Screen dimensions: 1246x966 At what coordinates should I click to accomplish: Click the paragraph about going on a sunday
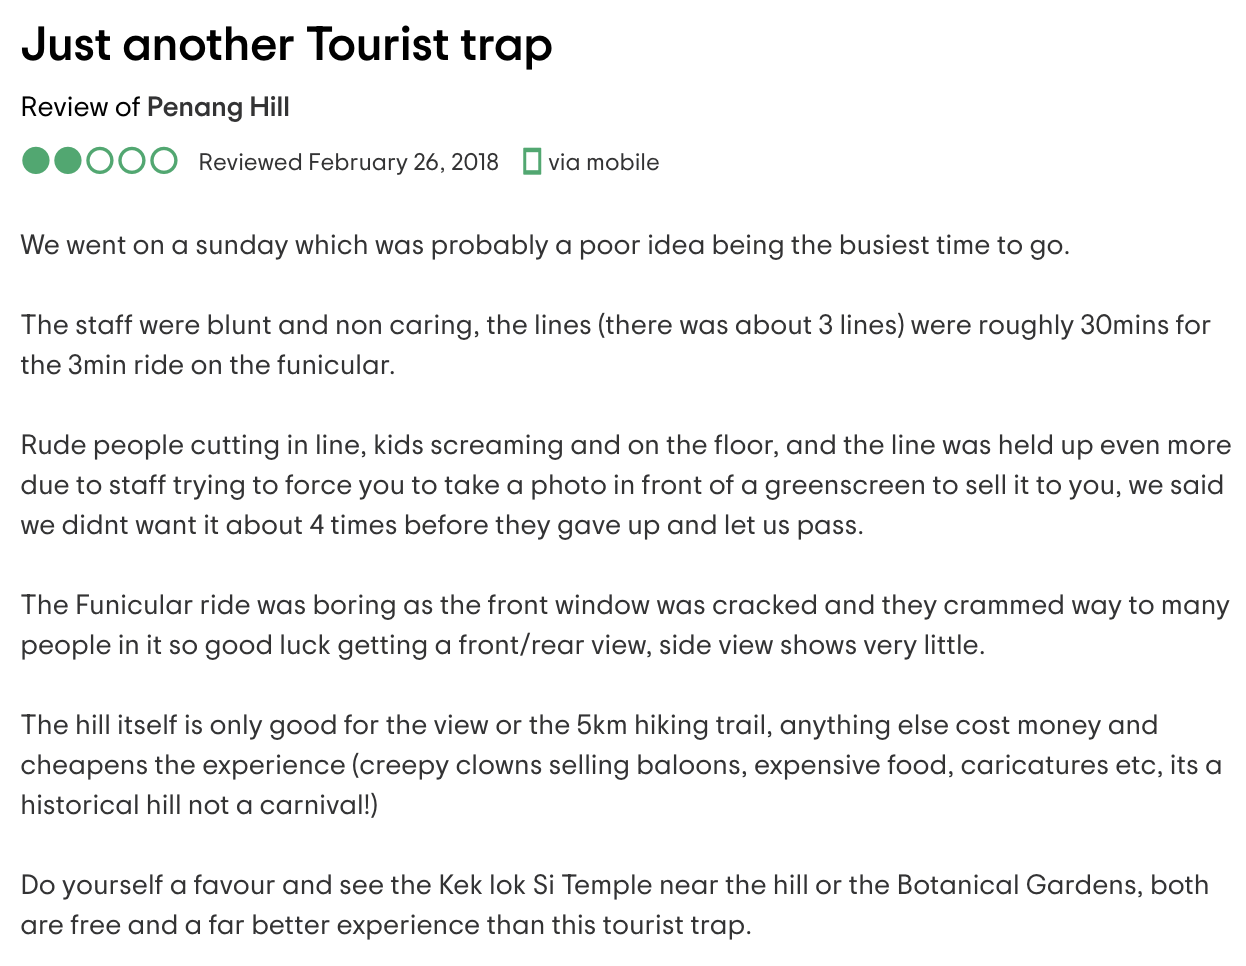(x=545, y=246)
